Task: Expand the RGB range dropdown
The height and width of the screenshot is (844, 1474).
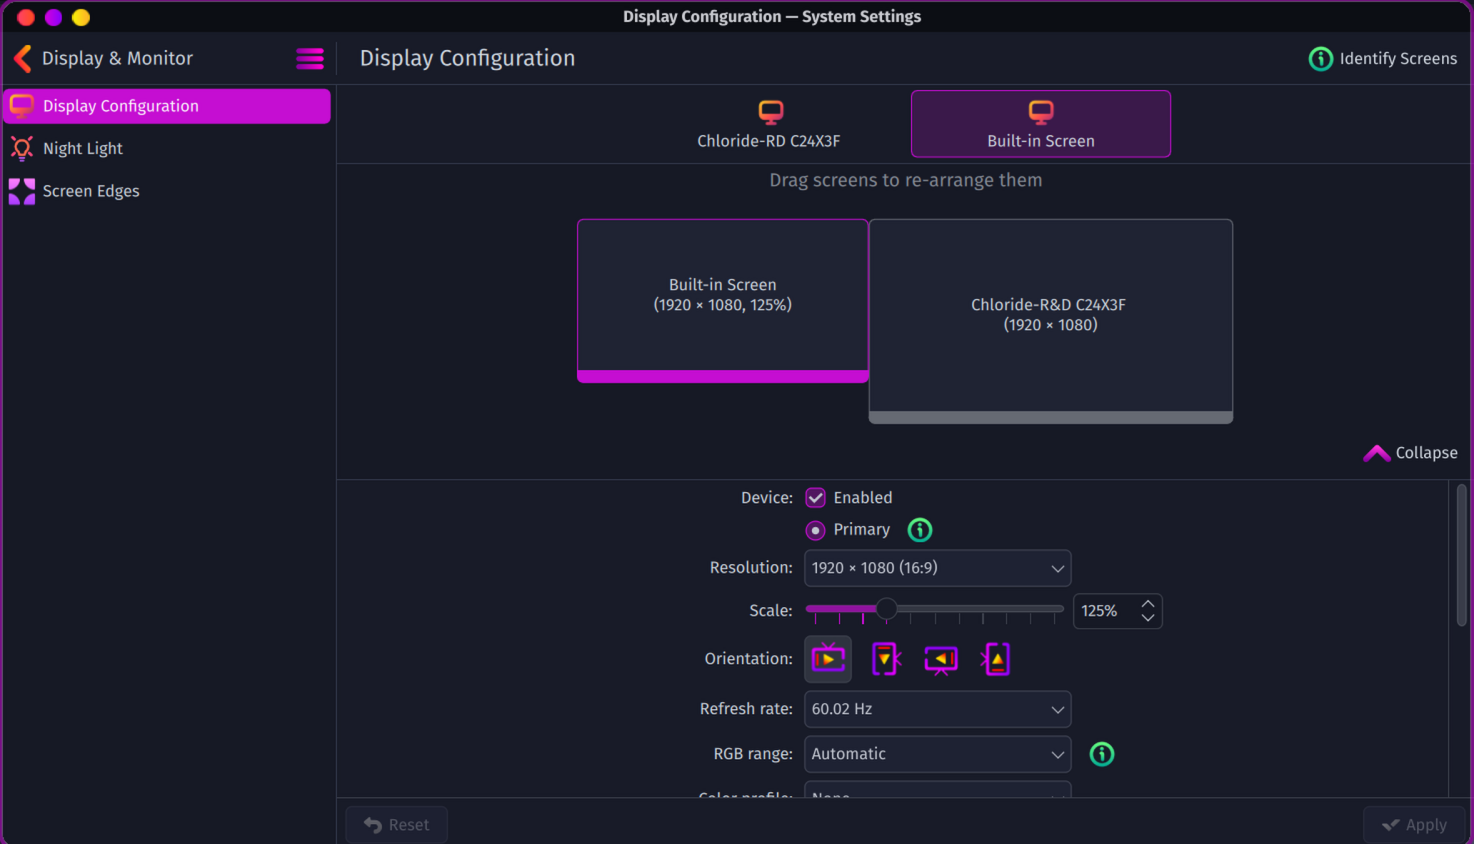Action: point(937,754)
